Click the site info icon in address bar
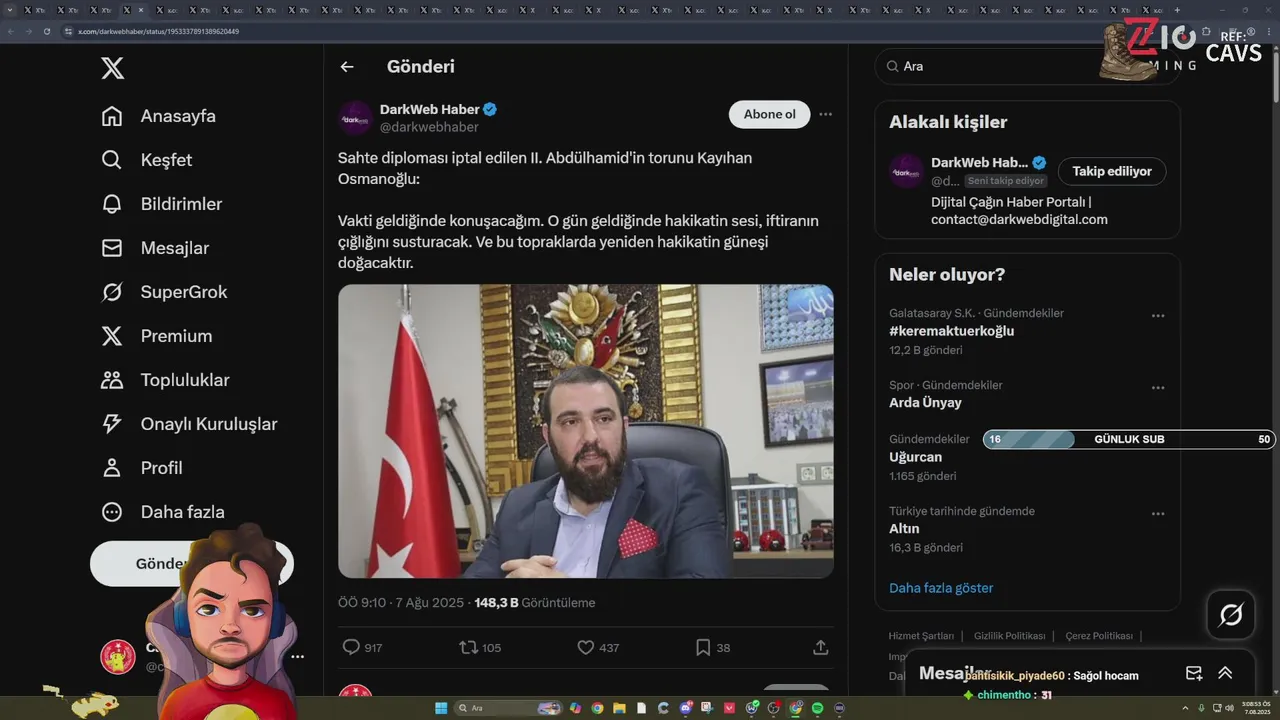Viewport: 1280px width, 720px height. tap(68, 31)
